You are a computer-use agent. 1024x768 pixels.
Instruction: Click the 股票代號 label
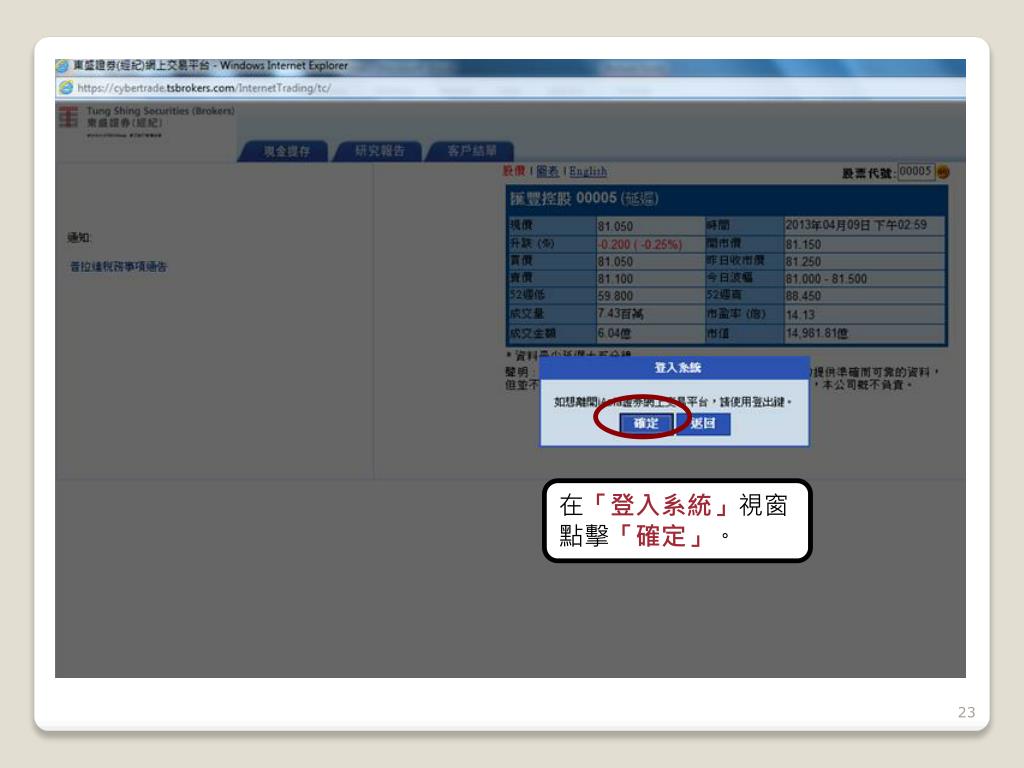click(x=868, y=173)
